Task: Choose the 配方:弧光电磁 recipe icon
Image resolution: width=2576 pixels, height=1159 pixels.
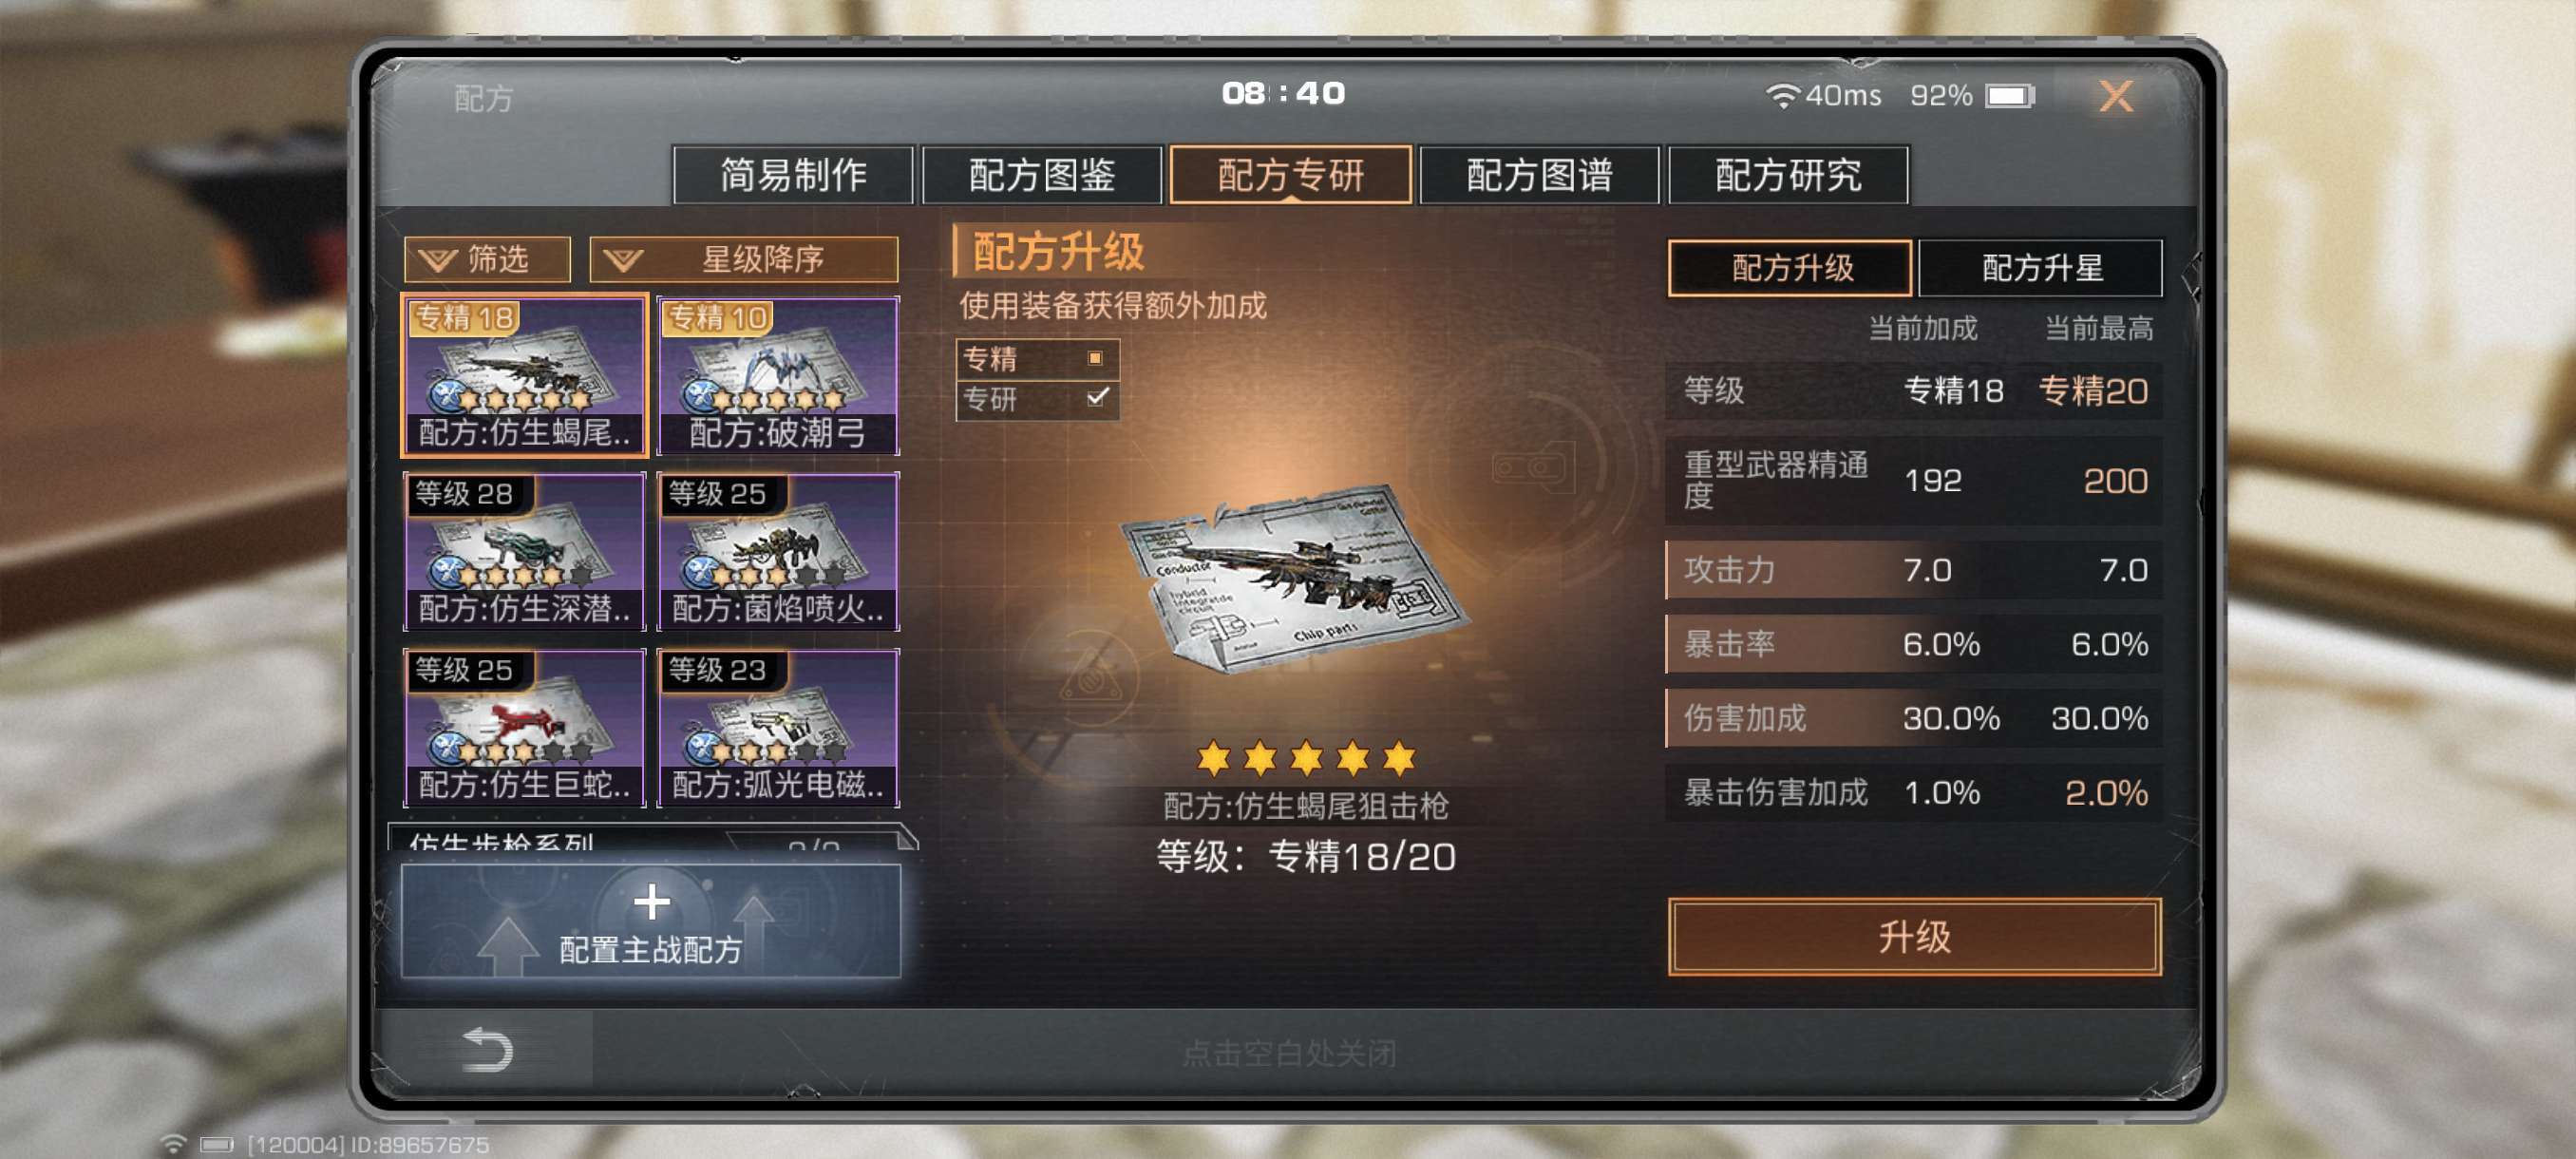Action: coord(778,727)
